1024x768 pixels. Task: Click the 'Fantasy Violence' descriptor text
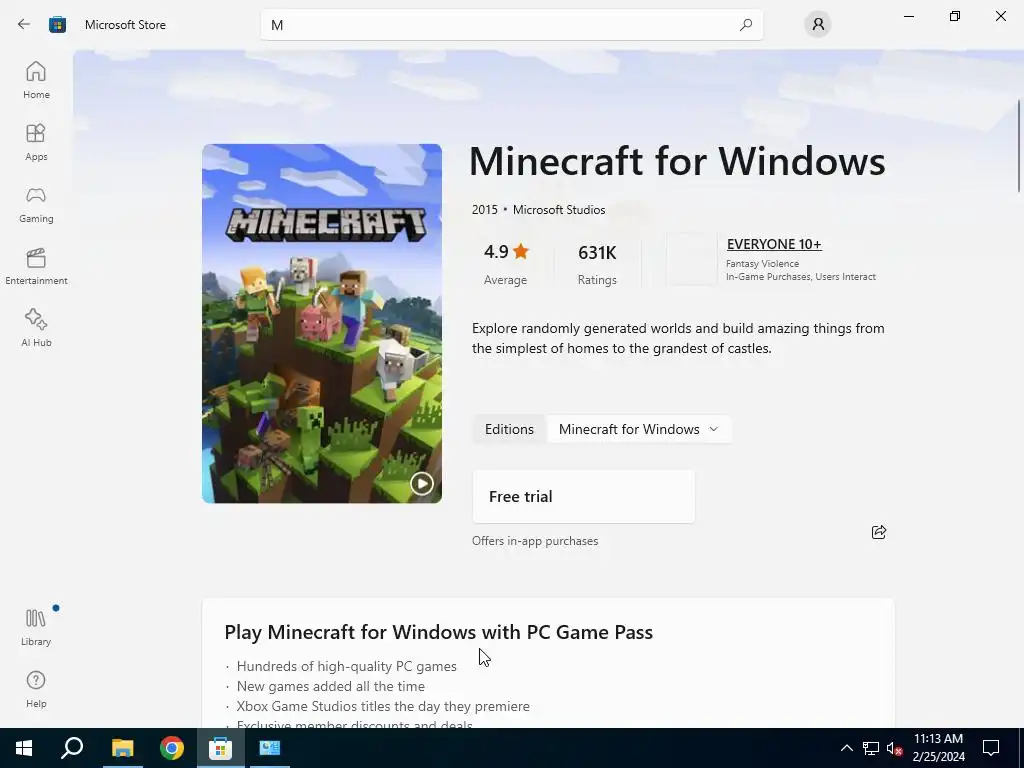(x=762, y=264)
